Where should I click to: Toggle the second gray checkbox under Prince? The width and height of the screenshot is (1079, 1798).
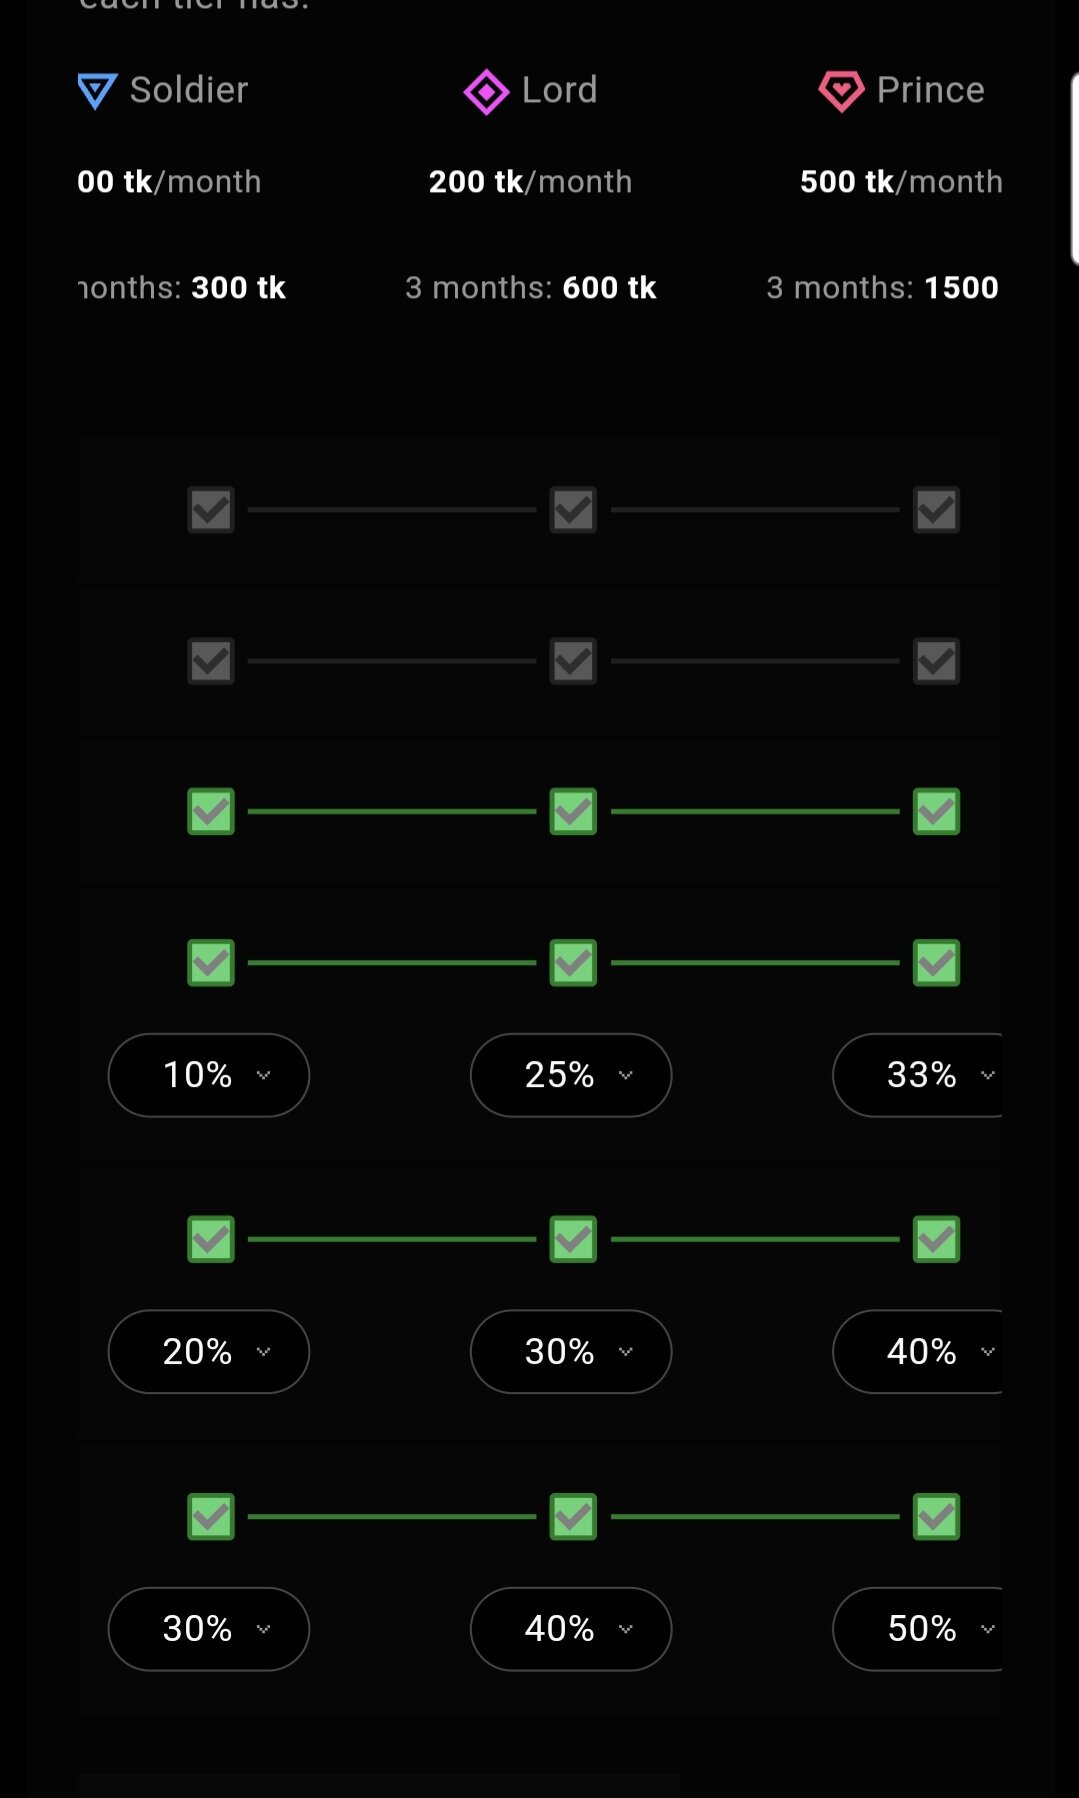(936, 661)
